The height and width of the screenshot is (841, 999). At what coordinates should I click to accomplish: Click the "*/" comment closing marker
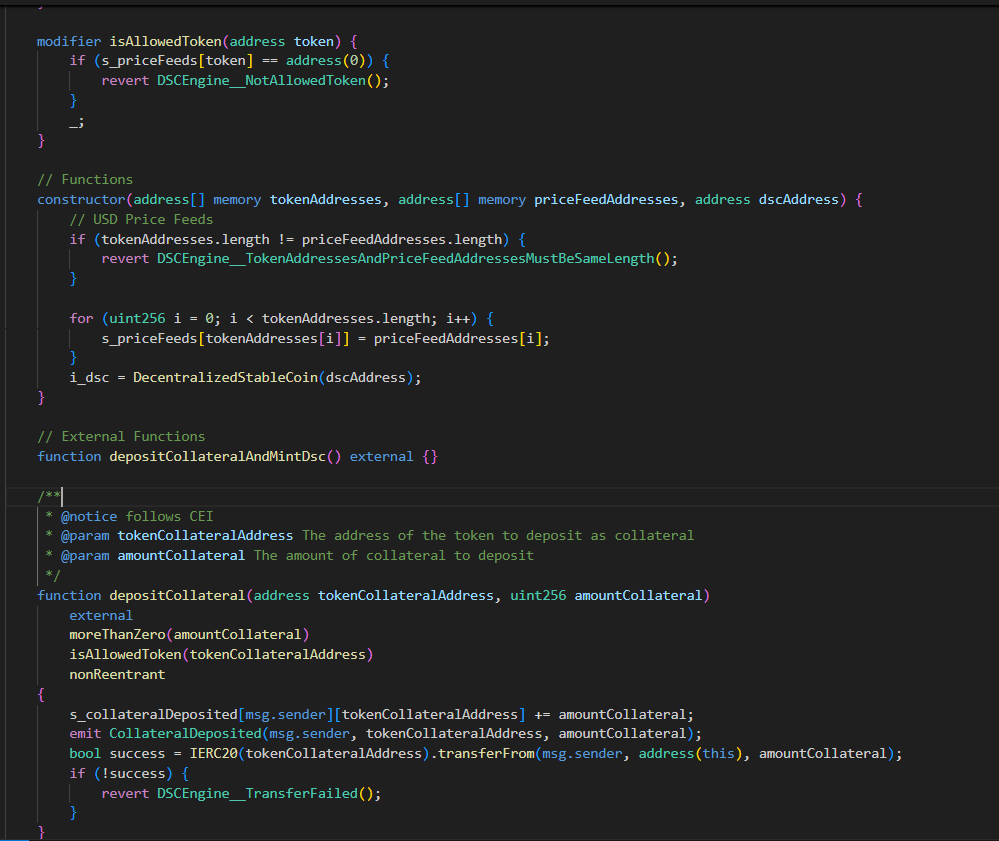[53, 575]
